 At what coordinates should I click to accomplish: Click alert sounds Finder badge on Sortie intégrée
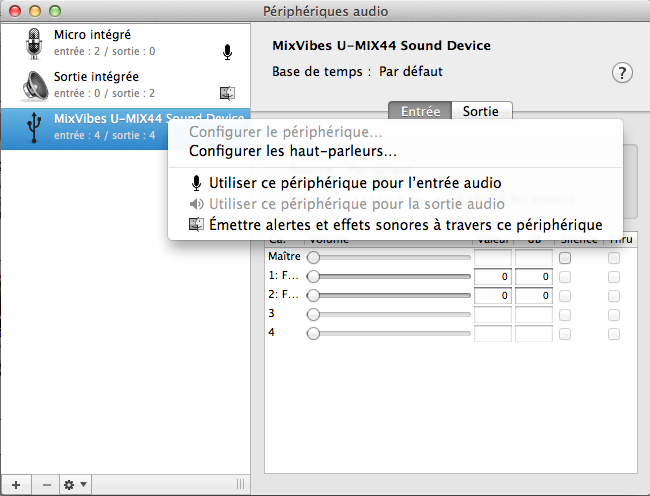click(227, 93)
